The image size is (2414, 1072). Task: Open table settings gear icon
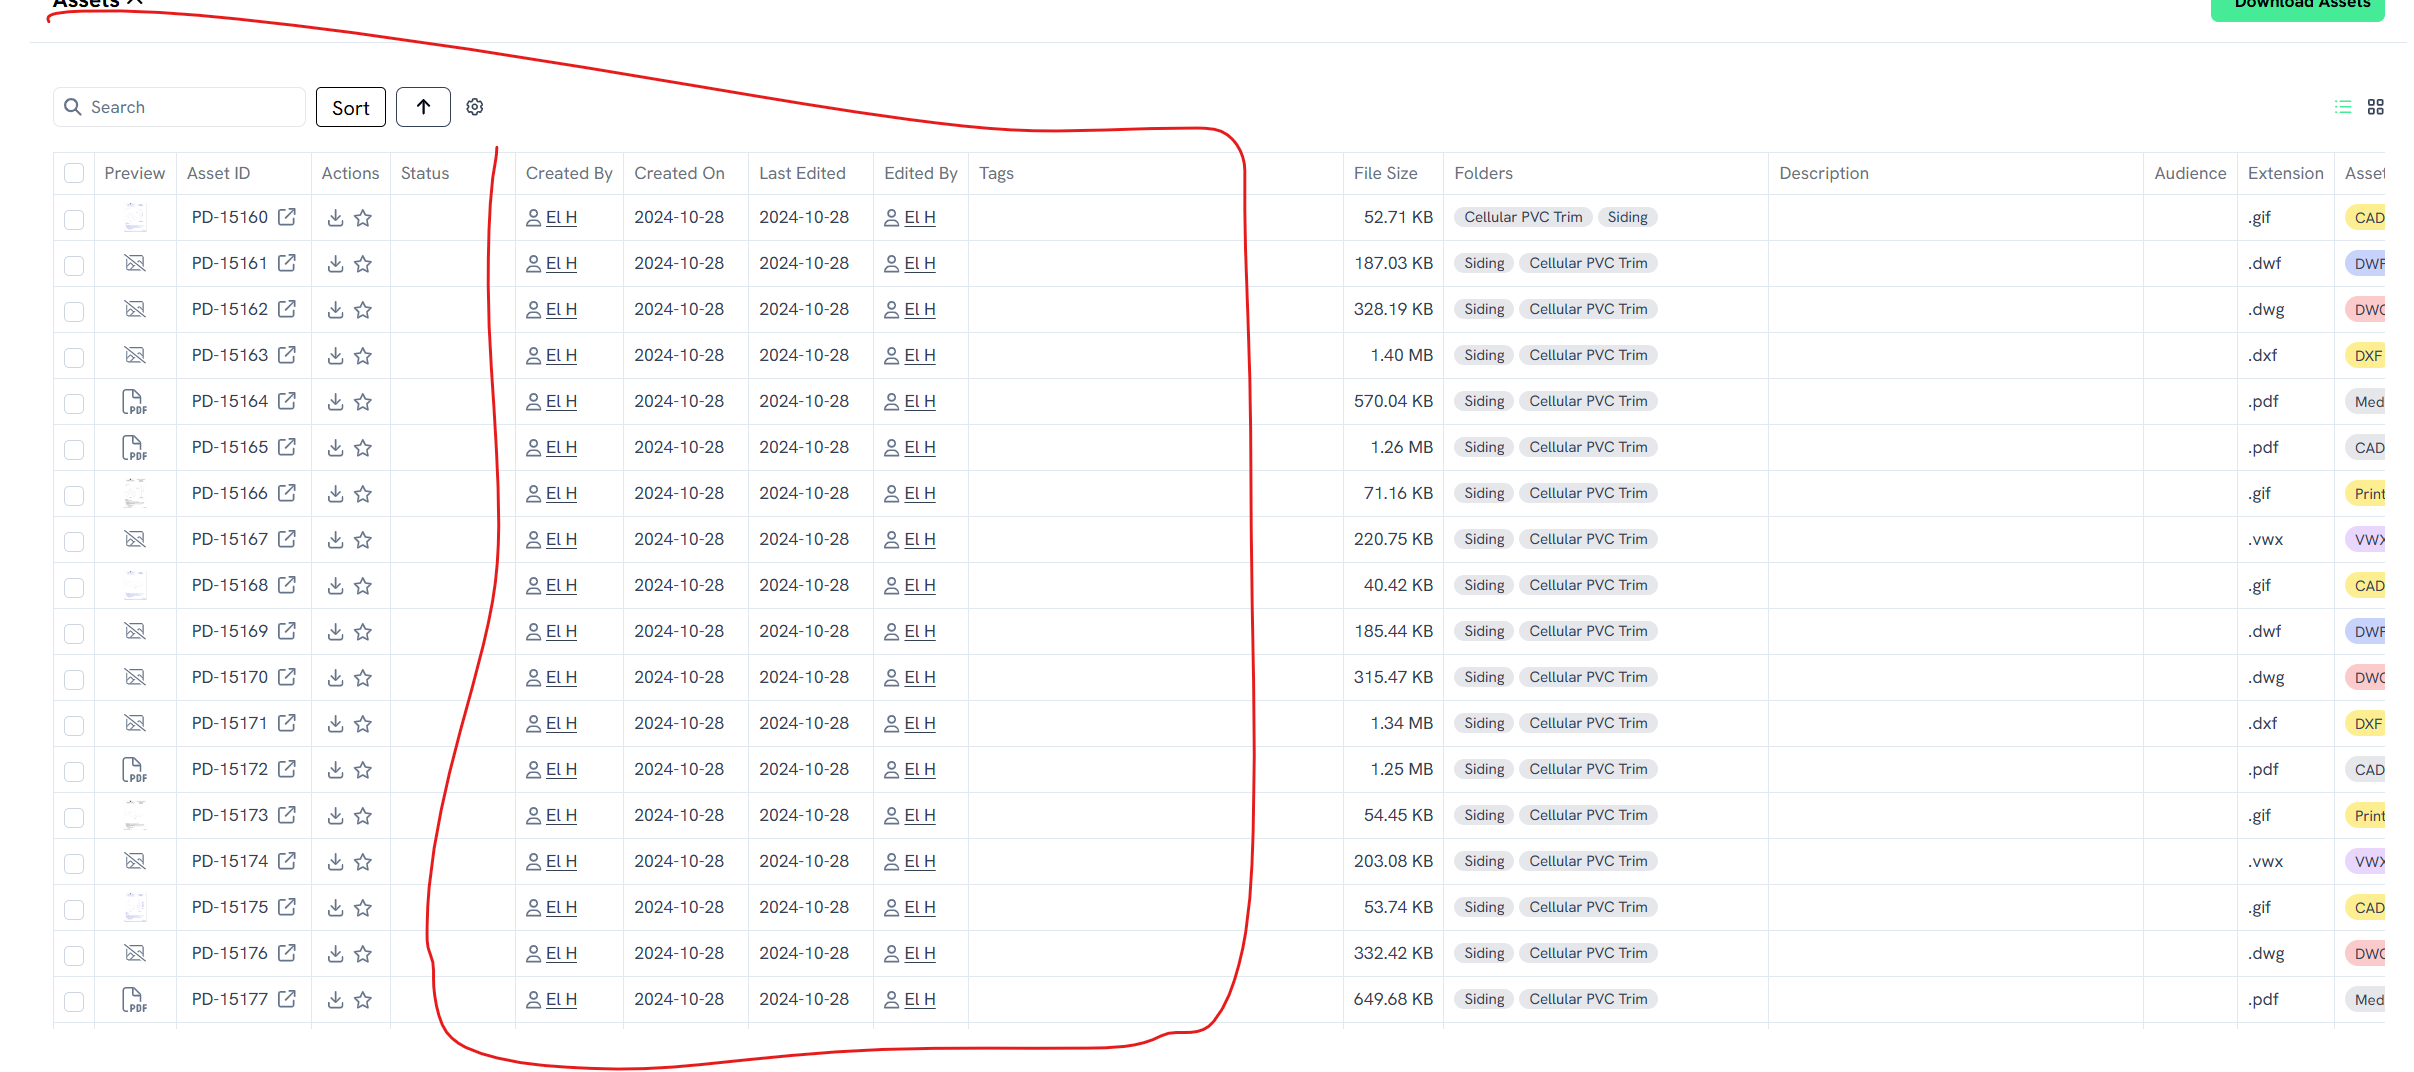pos(475,107)
